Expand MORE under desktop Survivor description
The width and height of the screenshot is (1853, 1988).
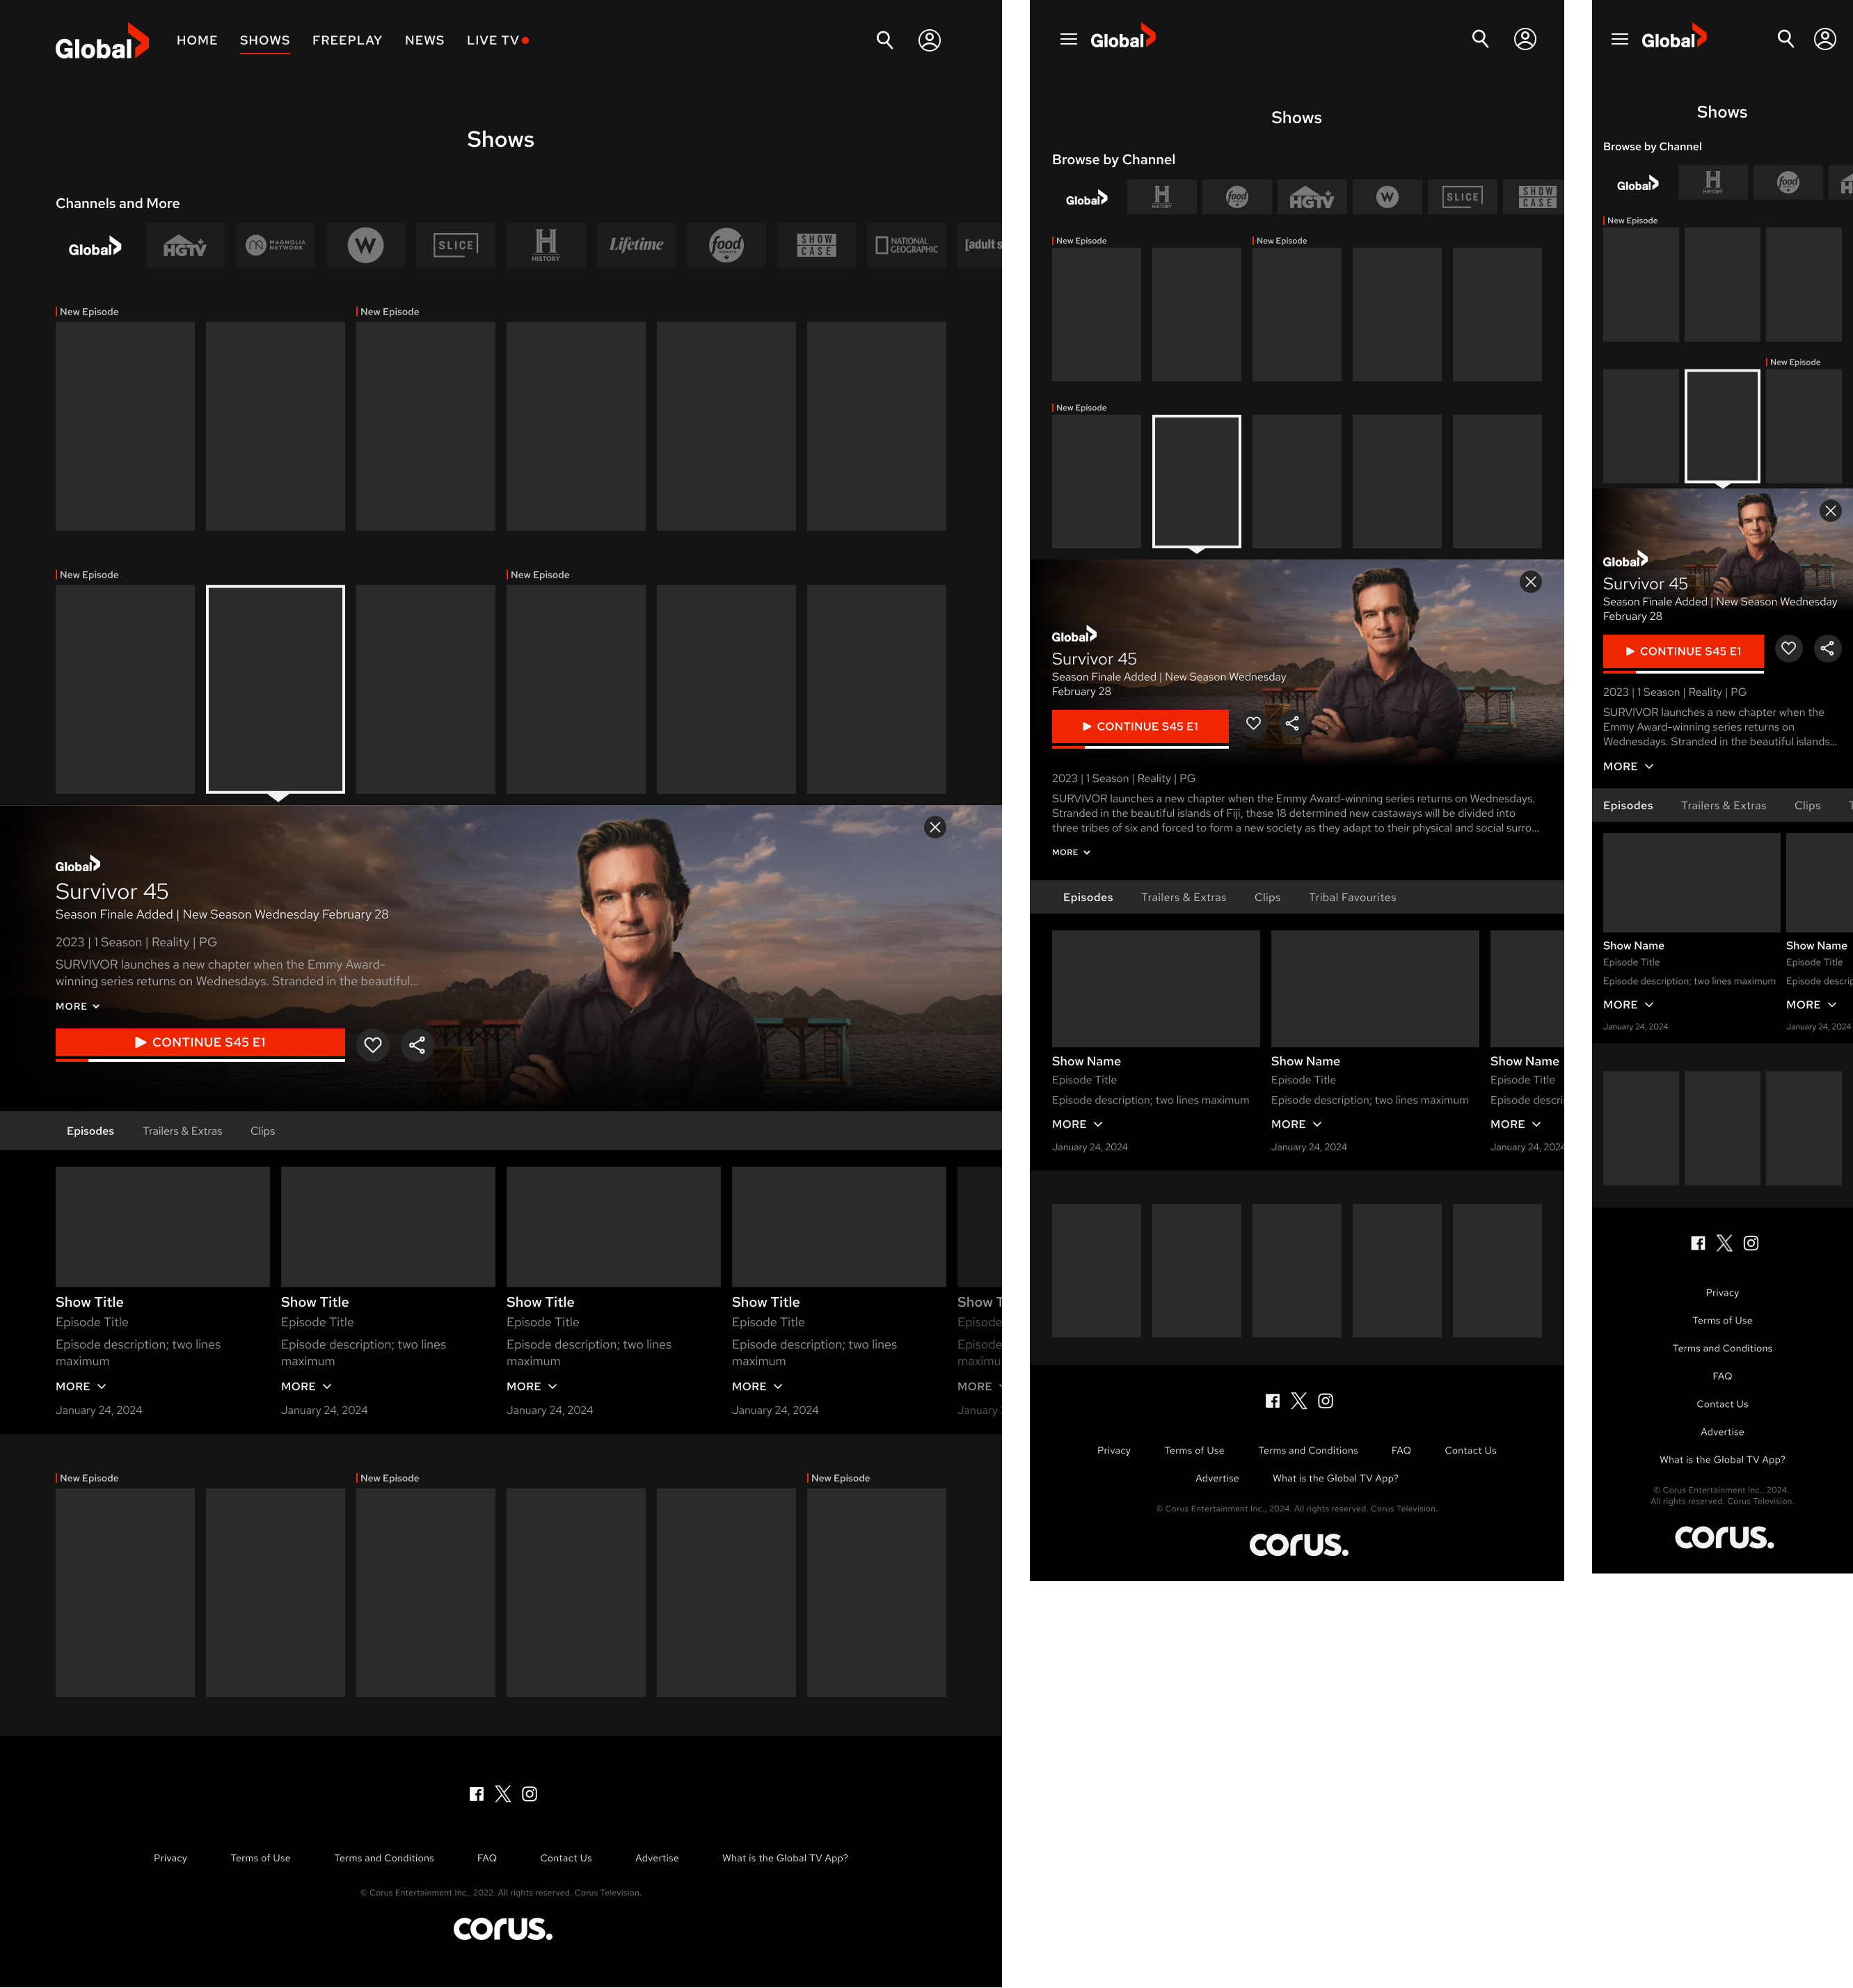point(77,1006)
